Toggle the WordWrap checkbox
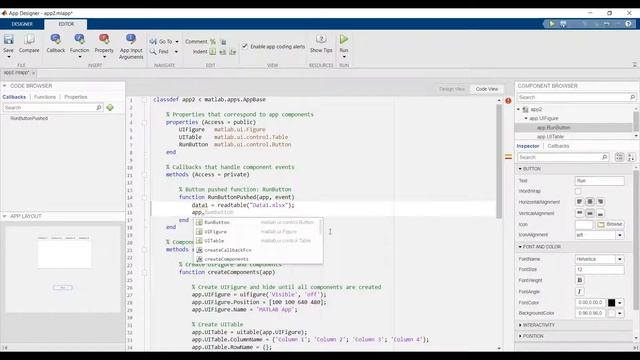The height and width of the screenshot is (360, 640). pos(578,191)
